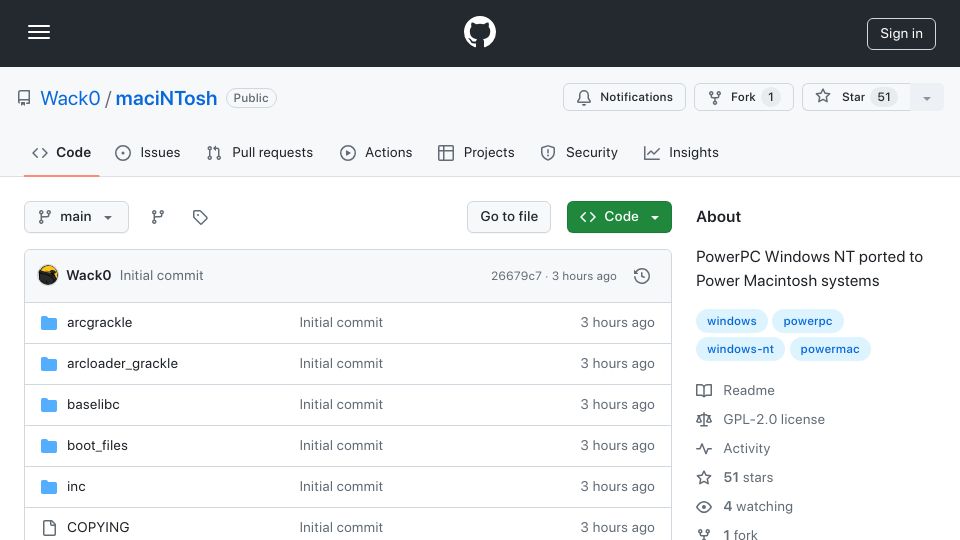Open the Pull requests tab

pos(260,152)
